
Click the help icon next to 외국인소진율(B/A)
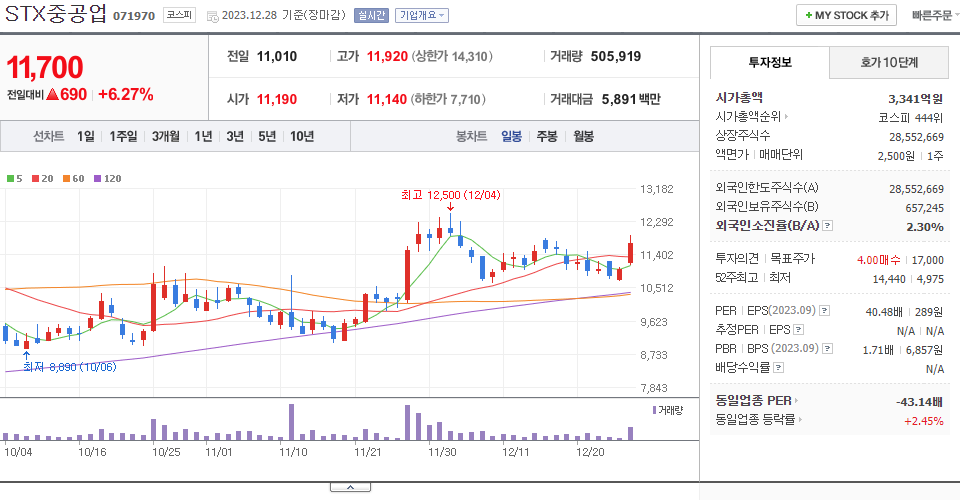click(828, 226)
